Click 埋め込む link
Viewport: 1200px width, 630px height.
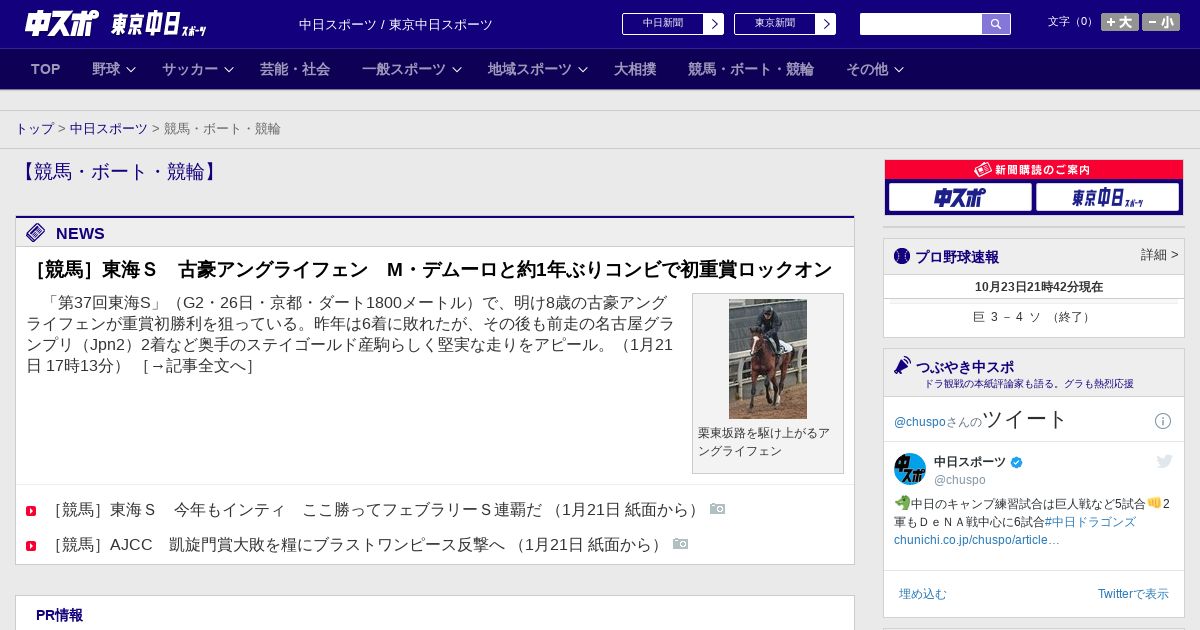point(923,594)
